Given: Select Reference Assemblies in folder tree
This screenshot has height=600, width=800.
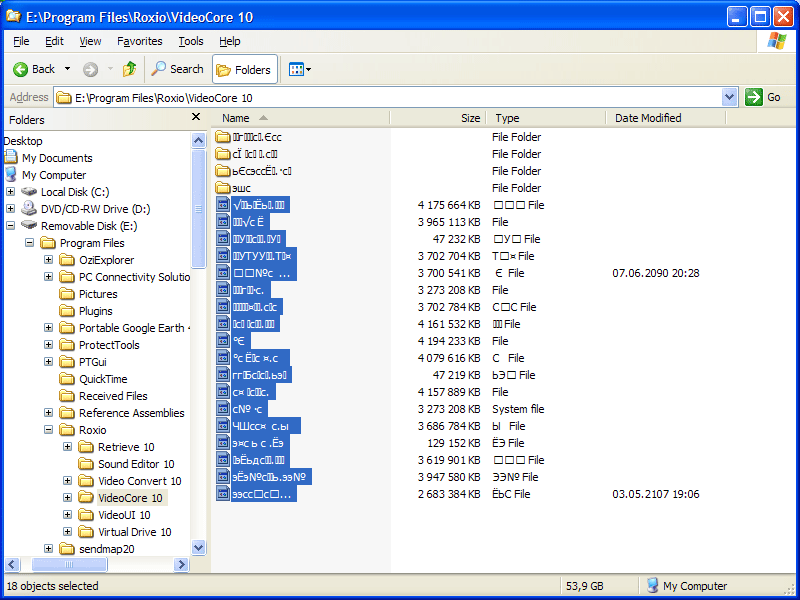Looking at the screenshot, I should point(132,413).
